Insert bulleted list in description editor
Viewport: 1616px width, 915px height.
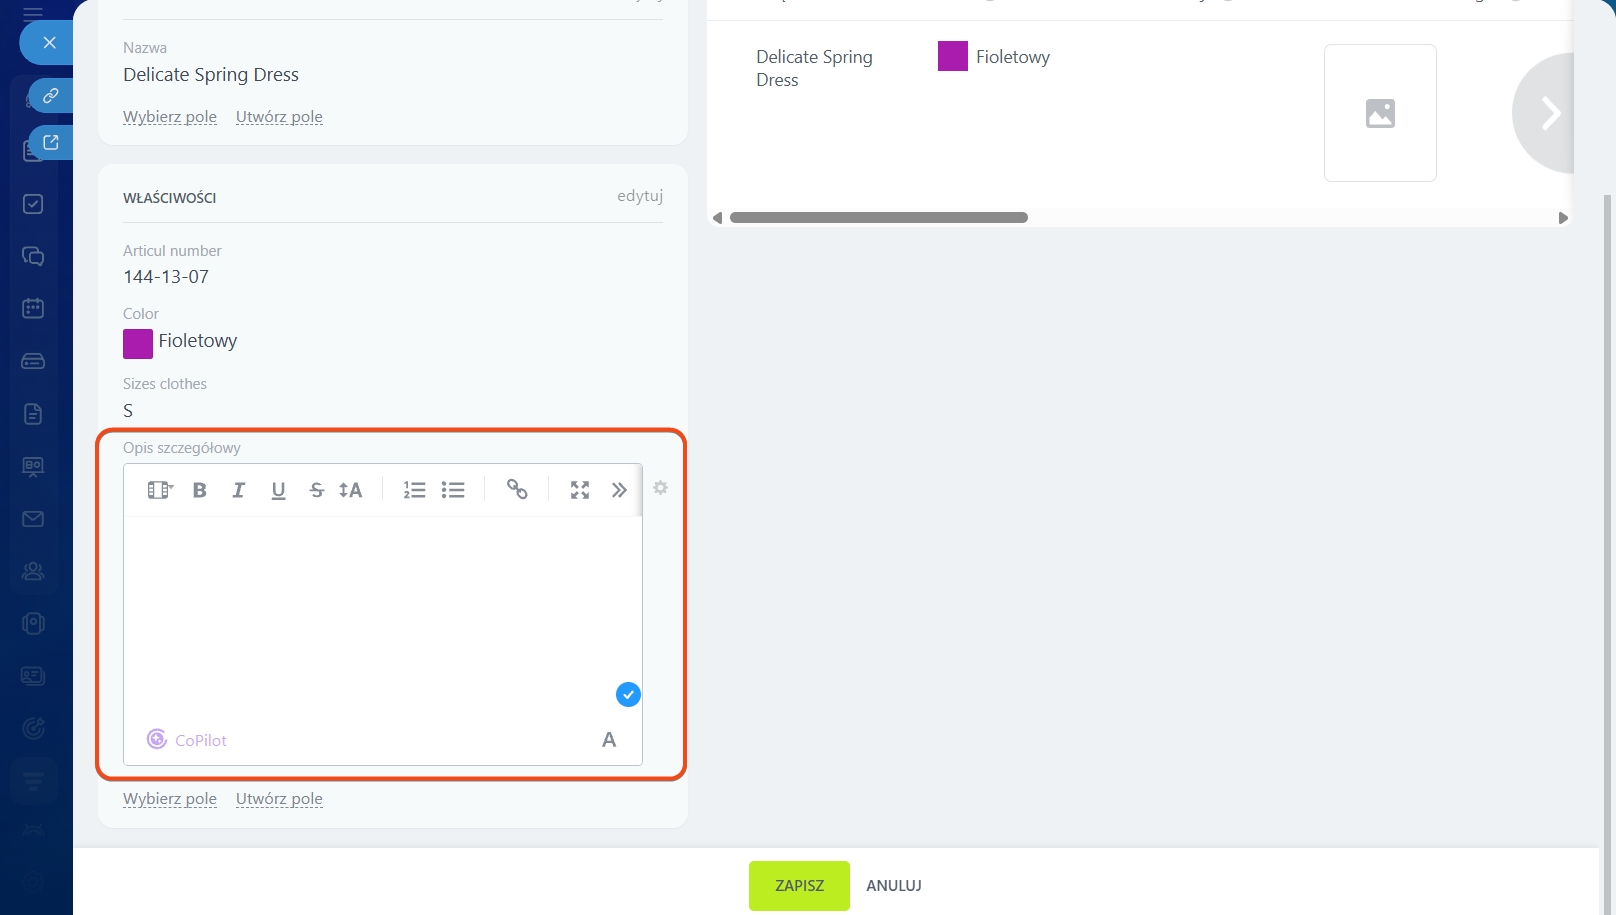453,490
